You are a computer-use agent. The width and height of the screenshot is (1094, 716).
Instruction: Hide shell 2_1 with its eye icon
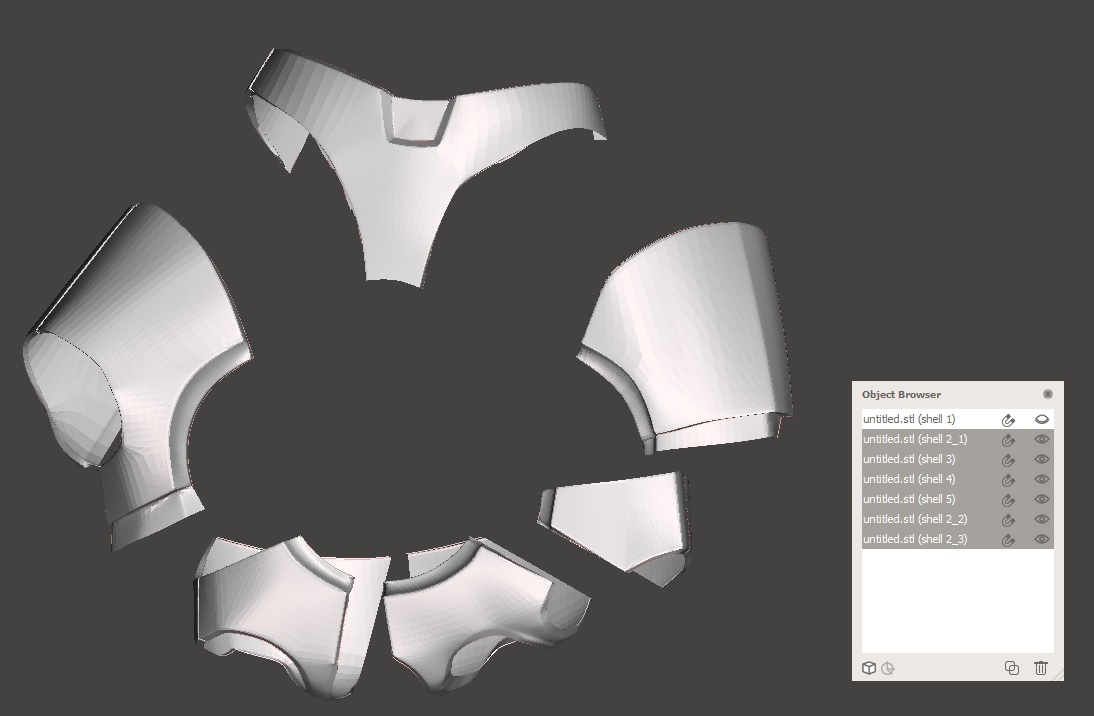coord(1042,440)
